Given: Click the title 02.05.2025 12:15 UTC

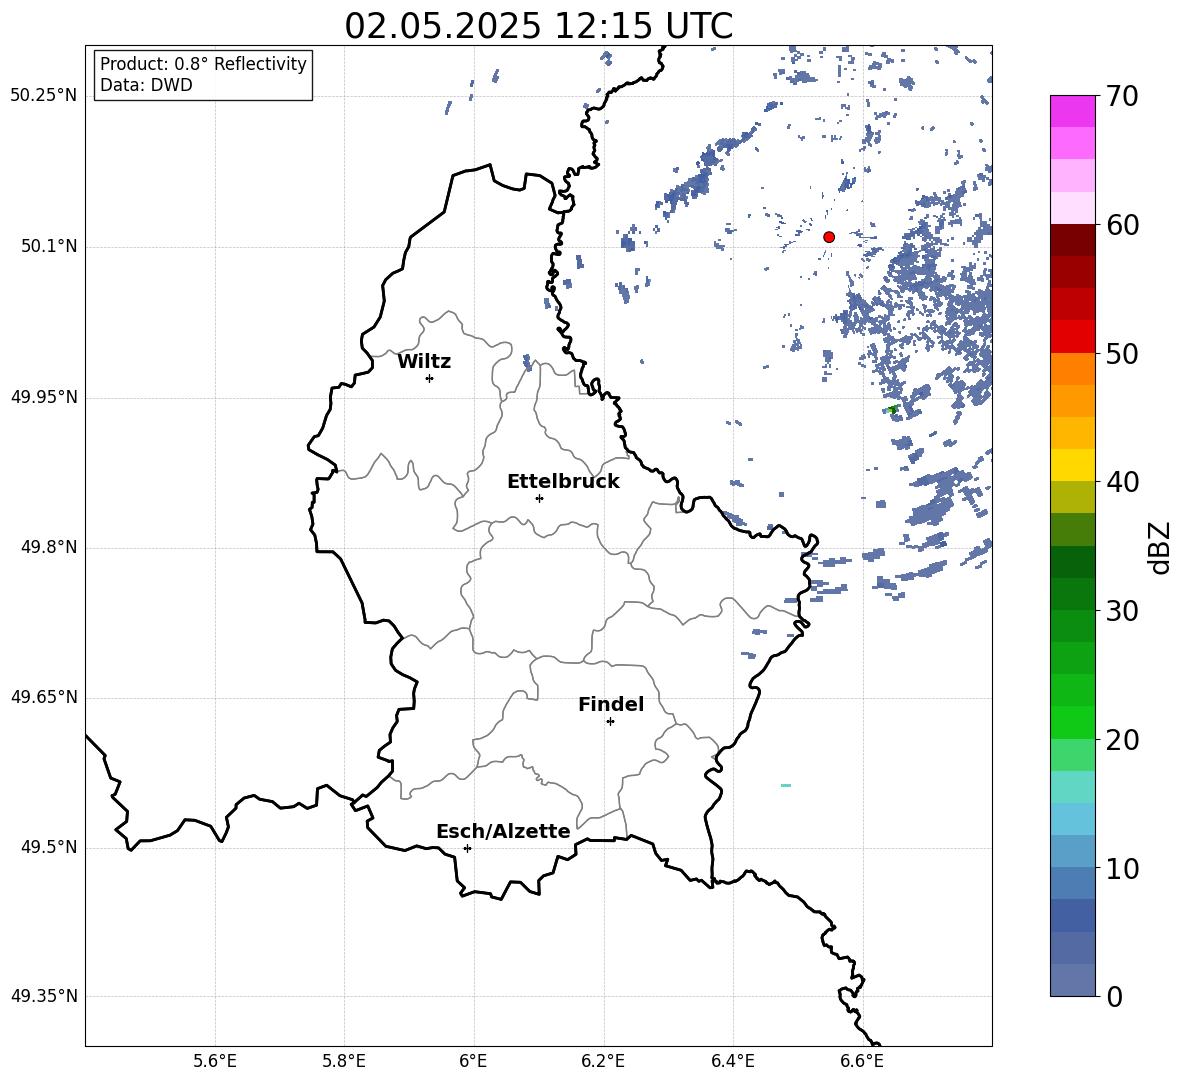Looking at the screenshot, I should 538,26.
